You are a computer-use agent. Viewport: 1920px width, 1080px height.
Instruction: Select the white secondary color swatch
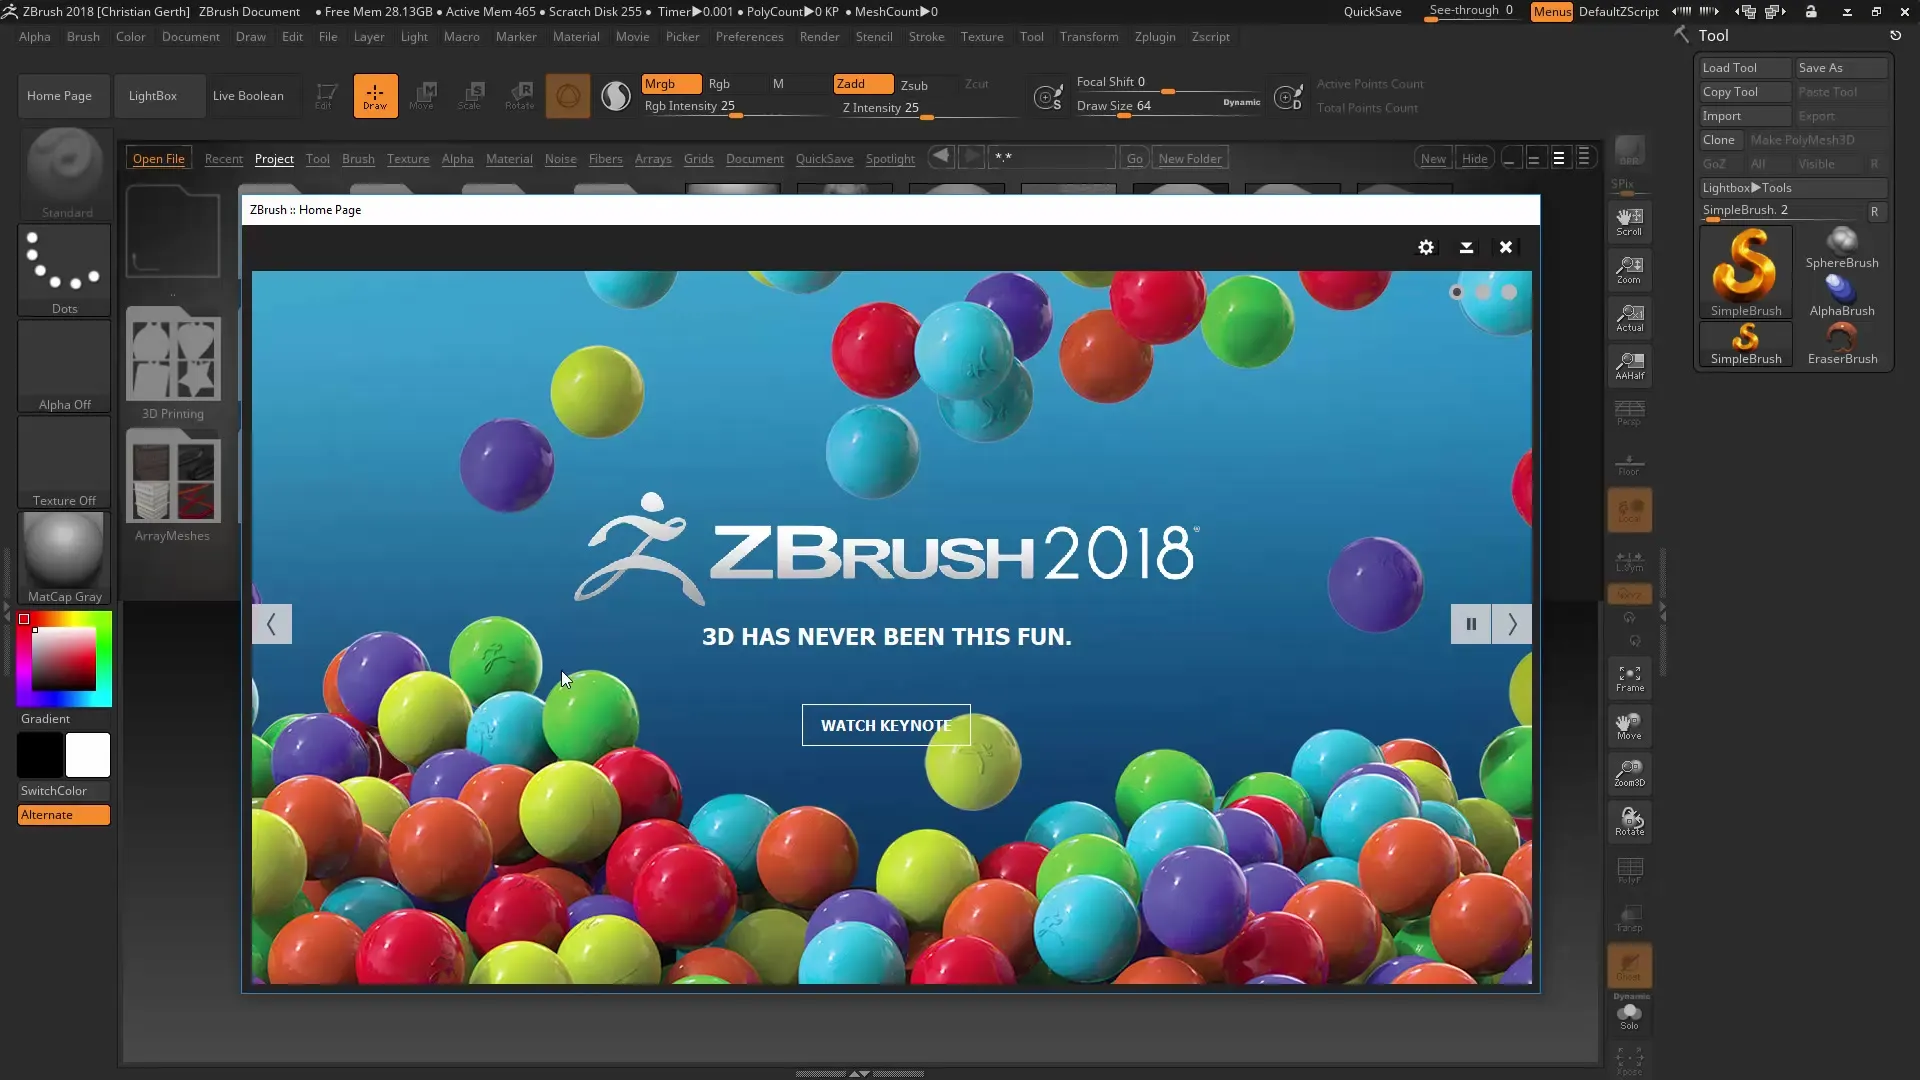pyautogui.click(x=88, y=755)
